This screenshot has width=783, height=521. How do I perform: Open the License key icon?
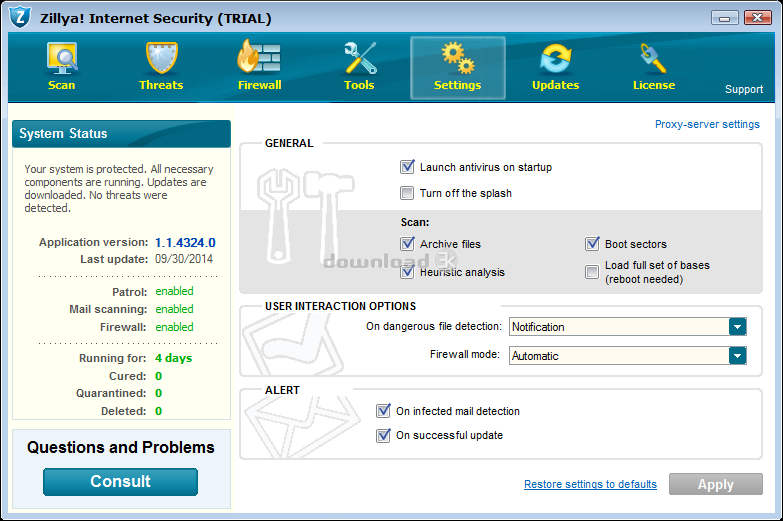tap(653, 60)
